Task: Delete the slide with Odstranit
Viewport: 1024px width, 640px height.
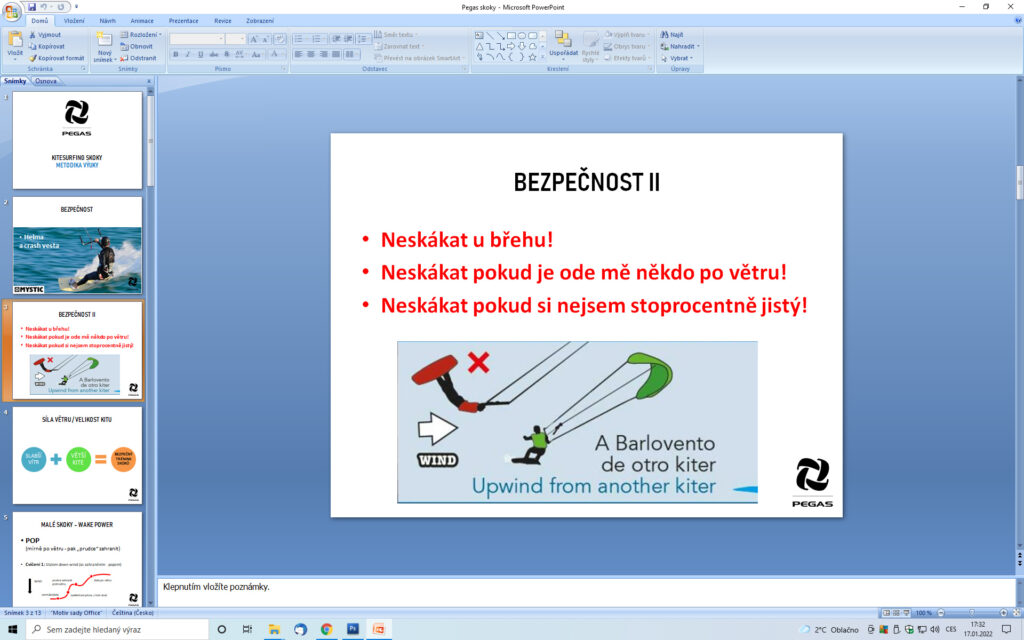Action: 138,58
